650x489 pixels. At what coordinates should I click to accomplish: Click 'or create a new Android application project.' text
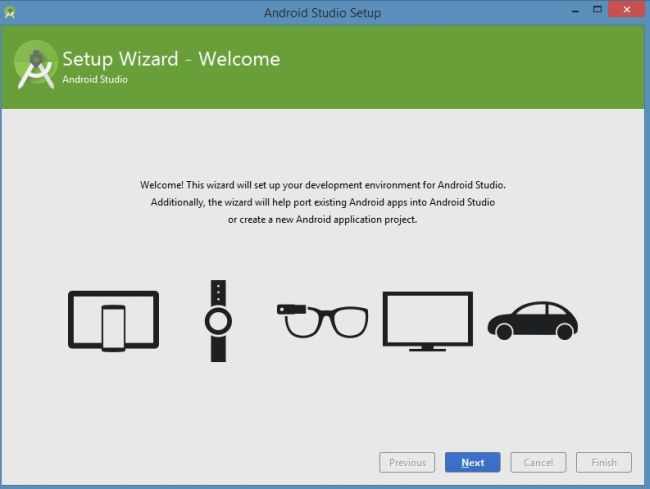(x=323, y=220)
